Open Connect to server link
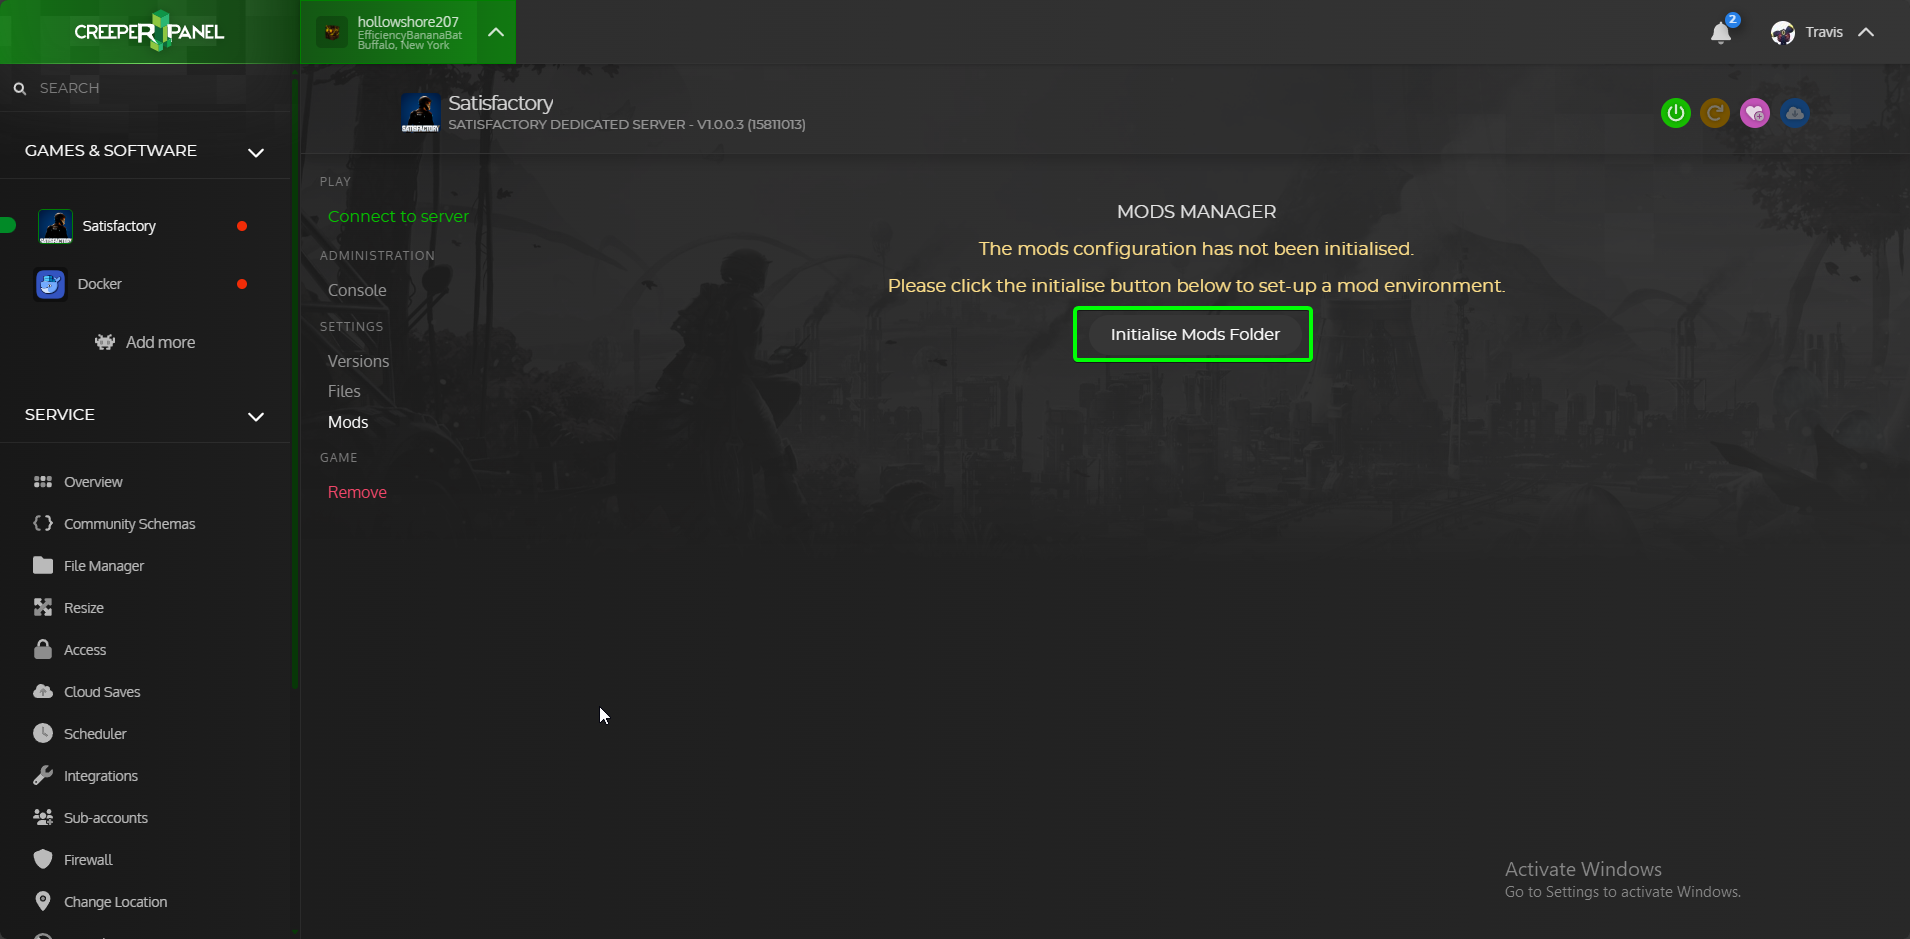1910x939 pixels. (398, 216)
